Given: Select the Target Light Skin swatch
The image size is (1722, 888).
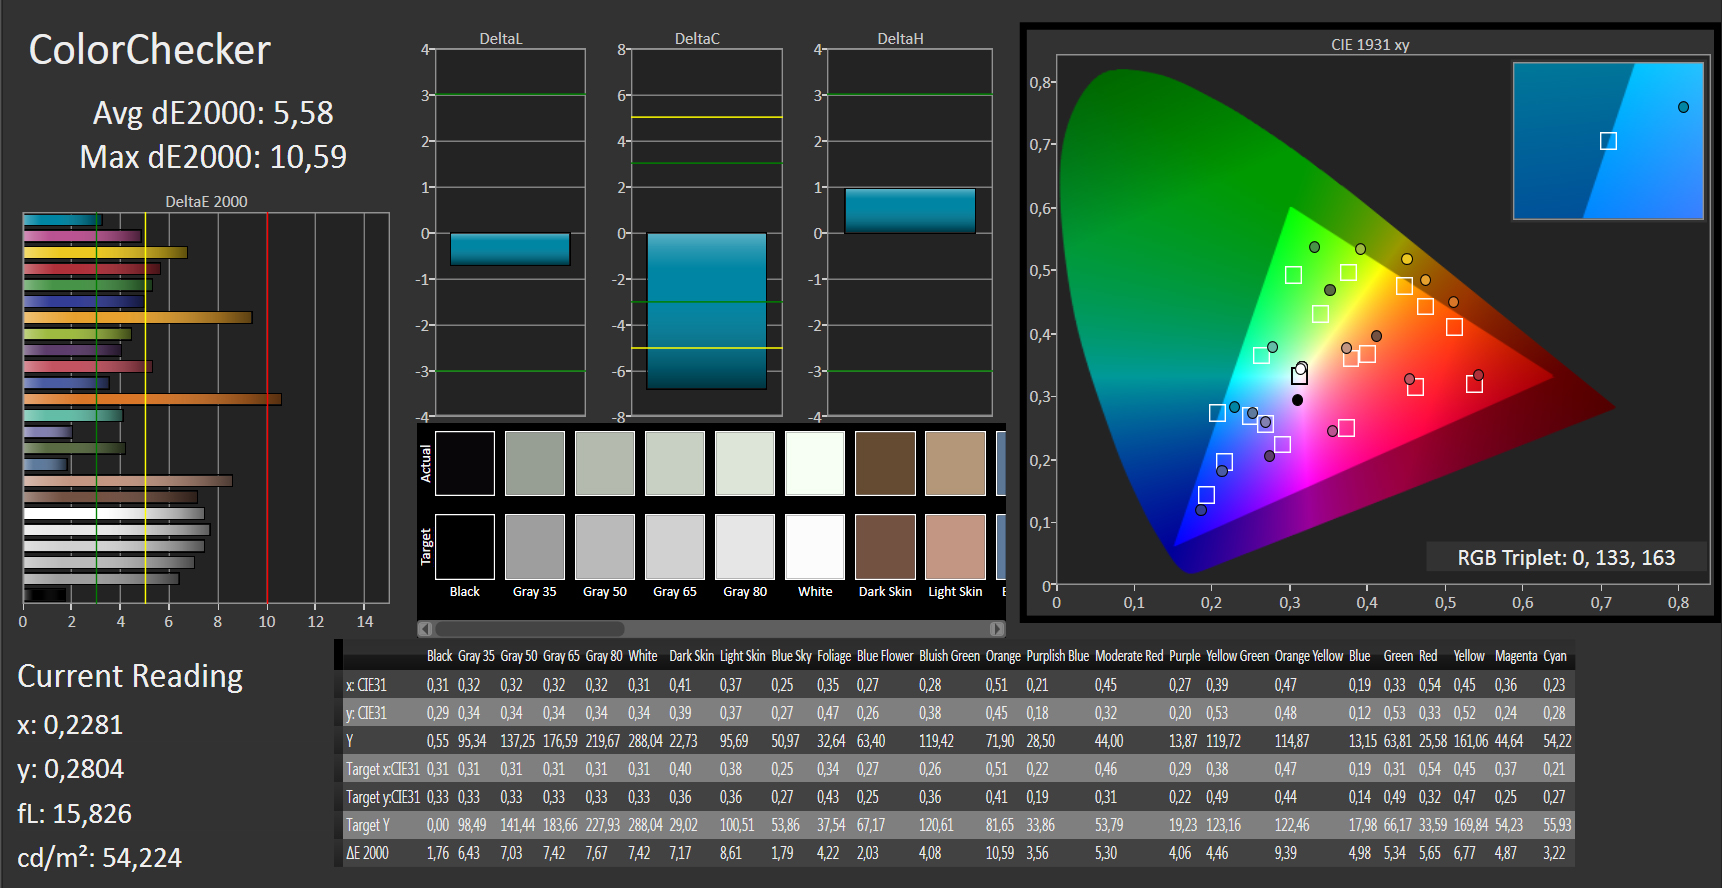Looking at the screenshot, I should [x=955, y=547].
